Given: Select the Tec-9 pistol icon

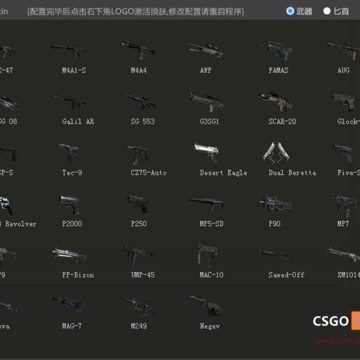Looking at the screenshot, I should coord(69,153).
